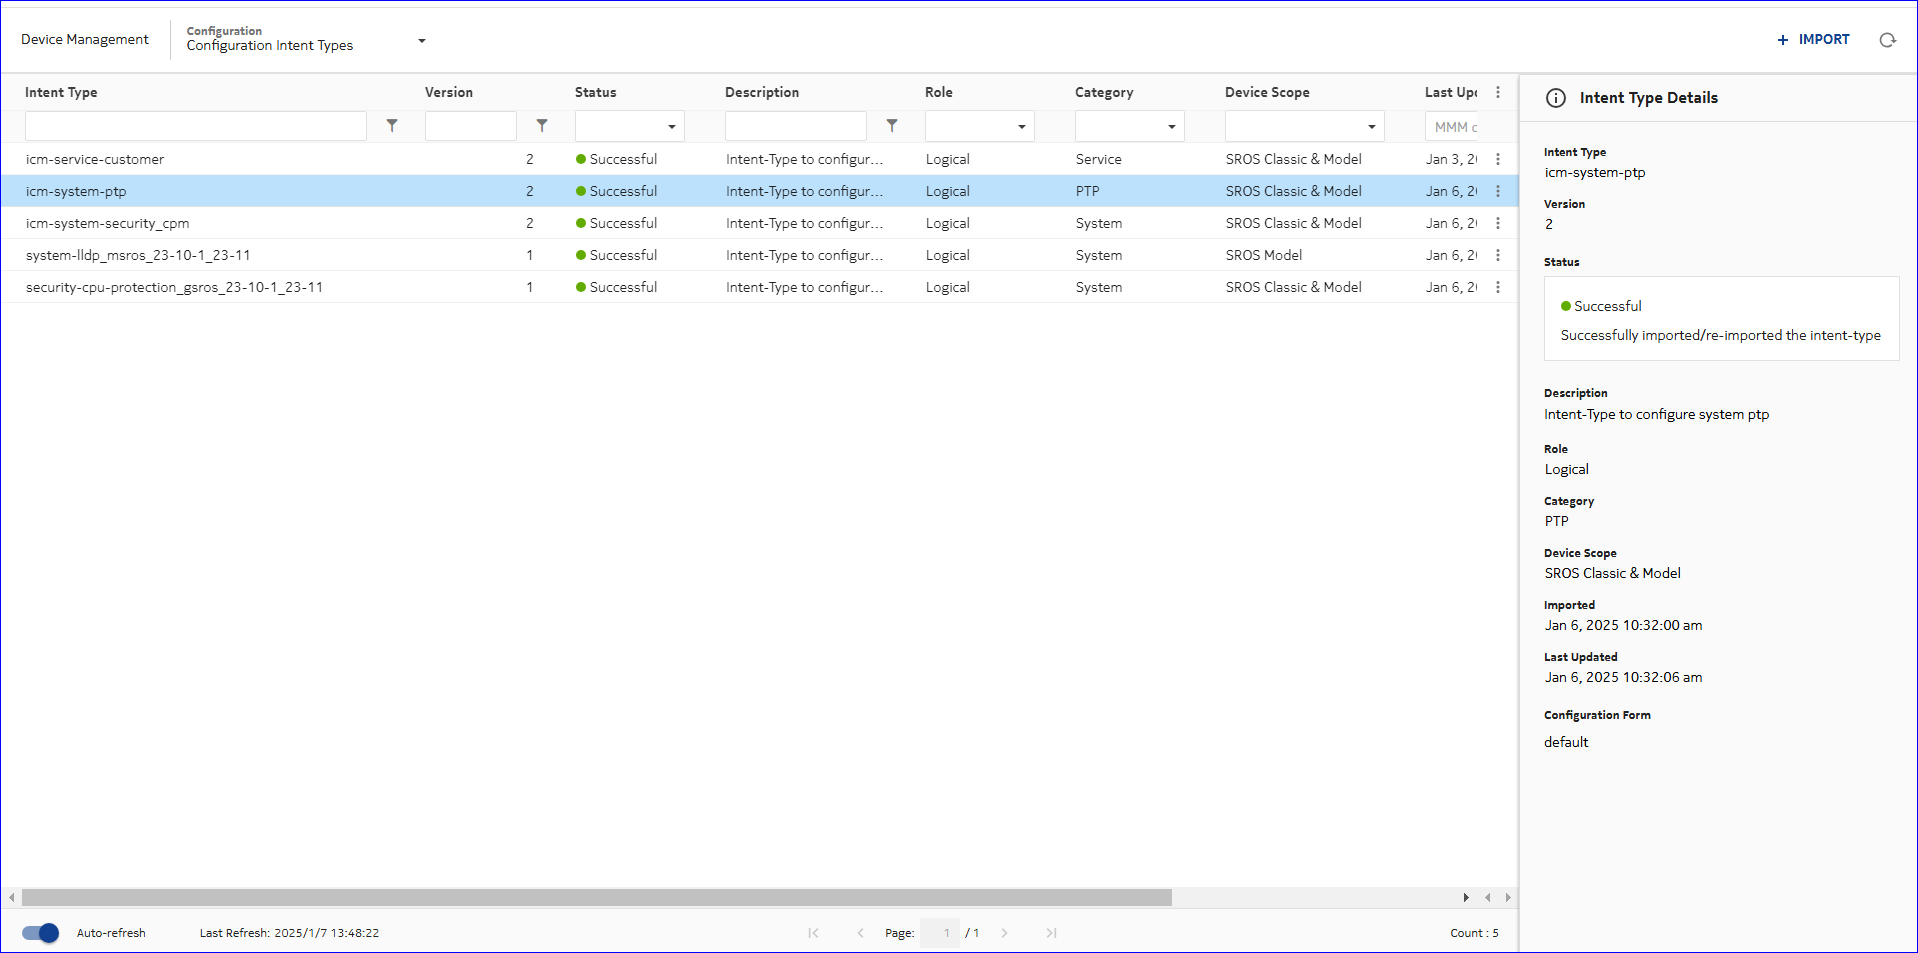The width and height of the screenshot is (1918, 953).
Task: Click the Import button
Action: pos(1813,40)
